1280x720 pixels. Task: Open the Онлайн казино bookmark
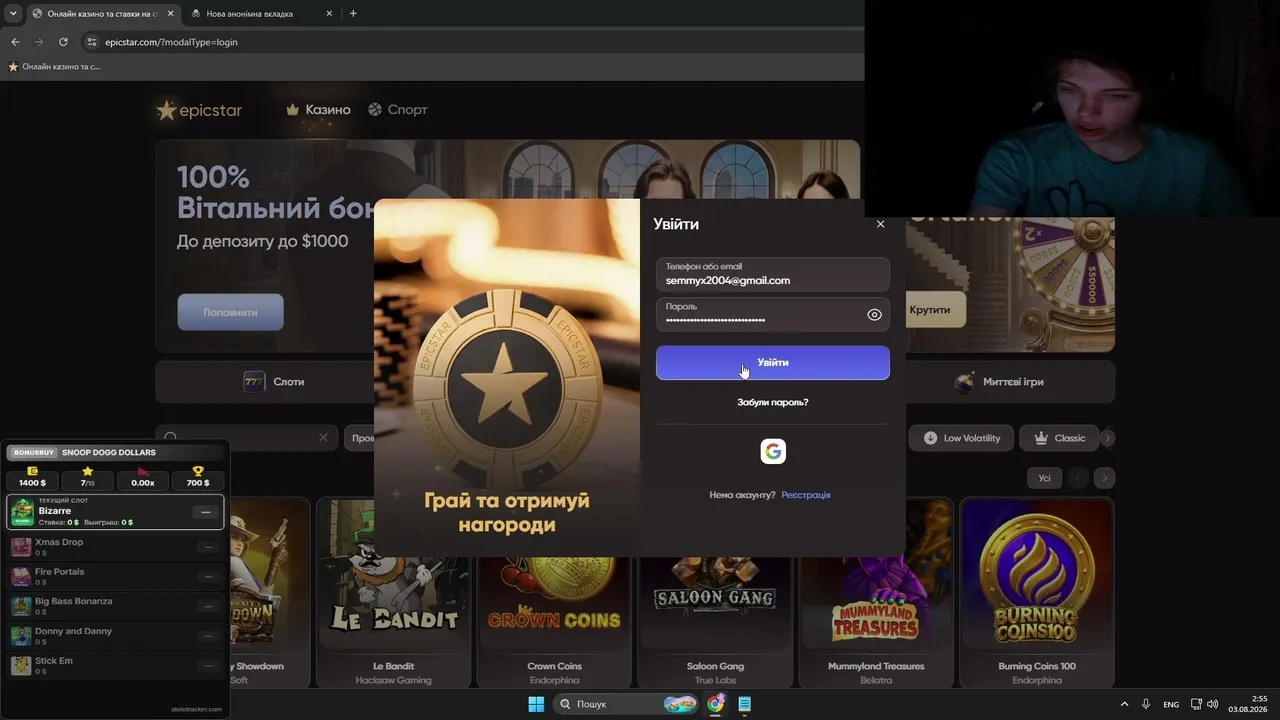point(54,67)
